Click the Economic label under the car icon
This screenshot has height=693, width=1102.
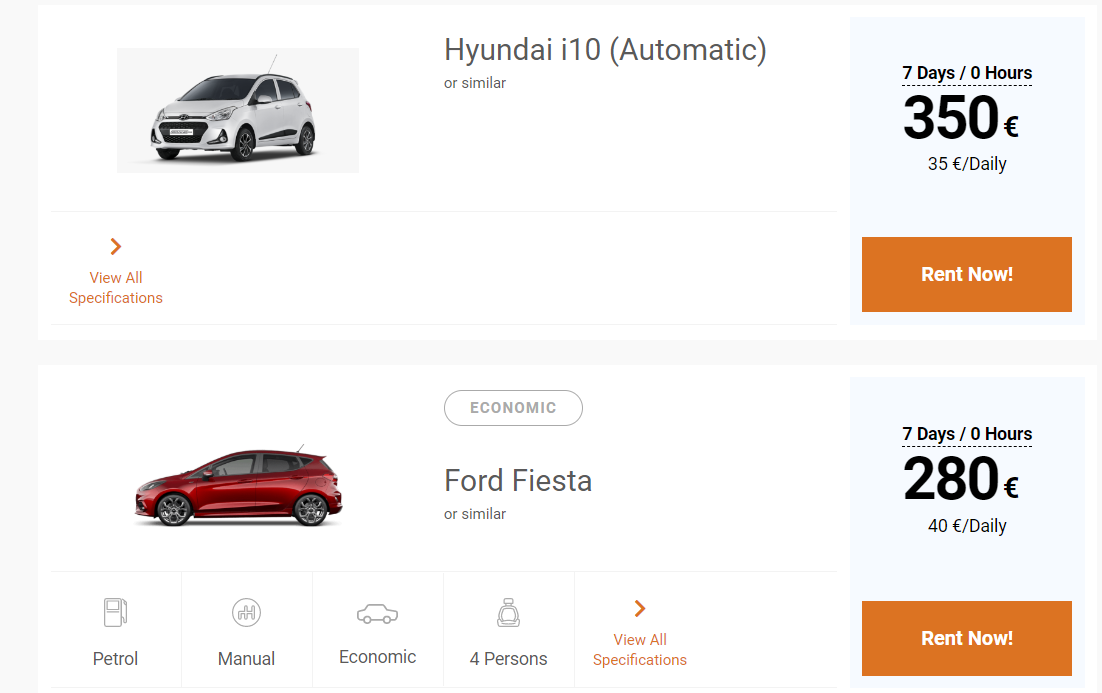point(377,656)
